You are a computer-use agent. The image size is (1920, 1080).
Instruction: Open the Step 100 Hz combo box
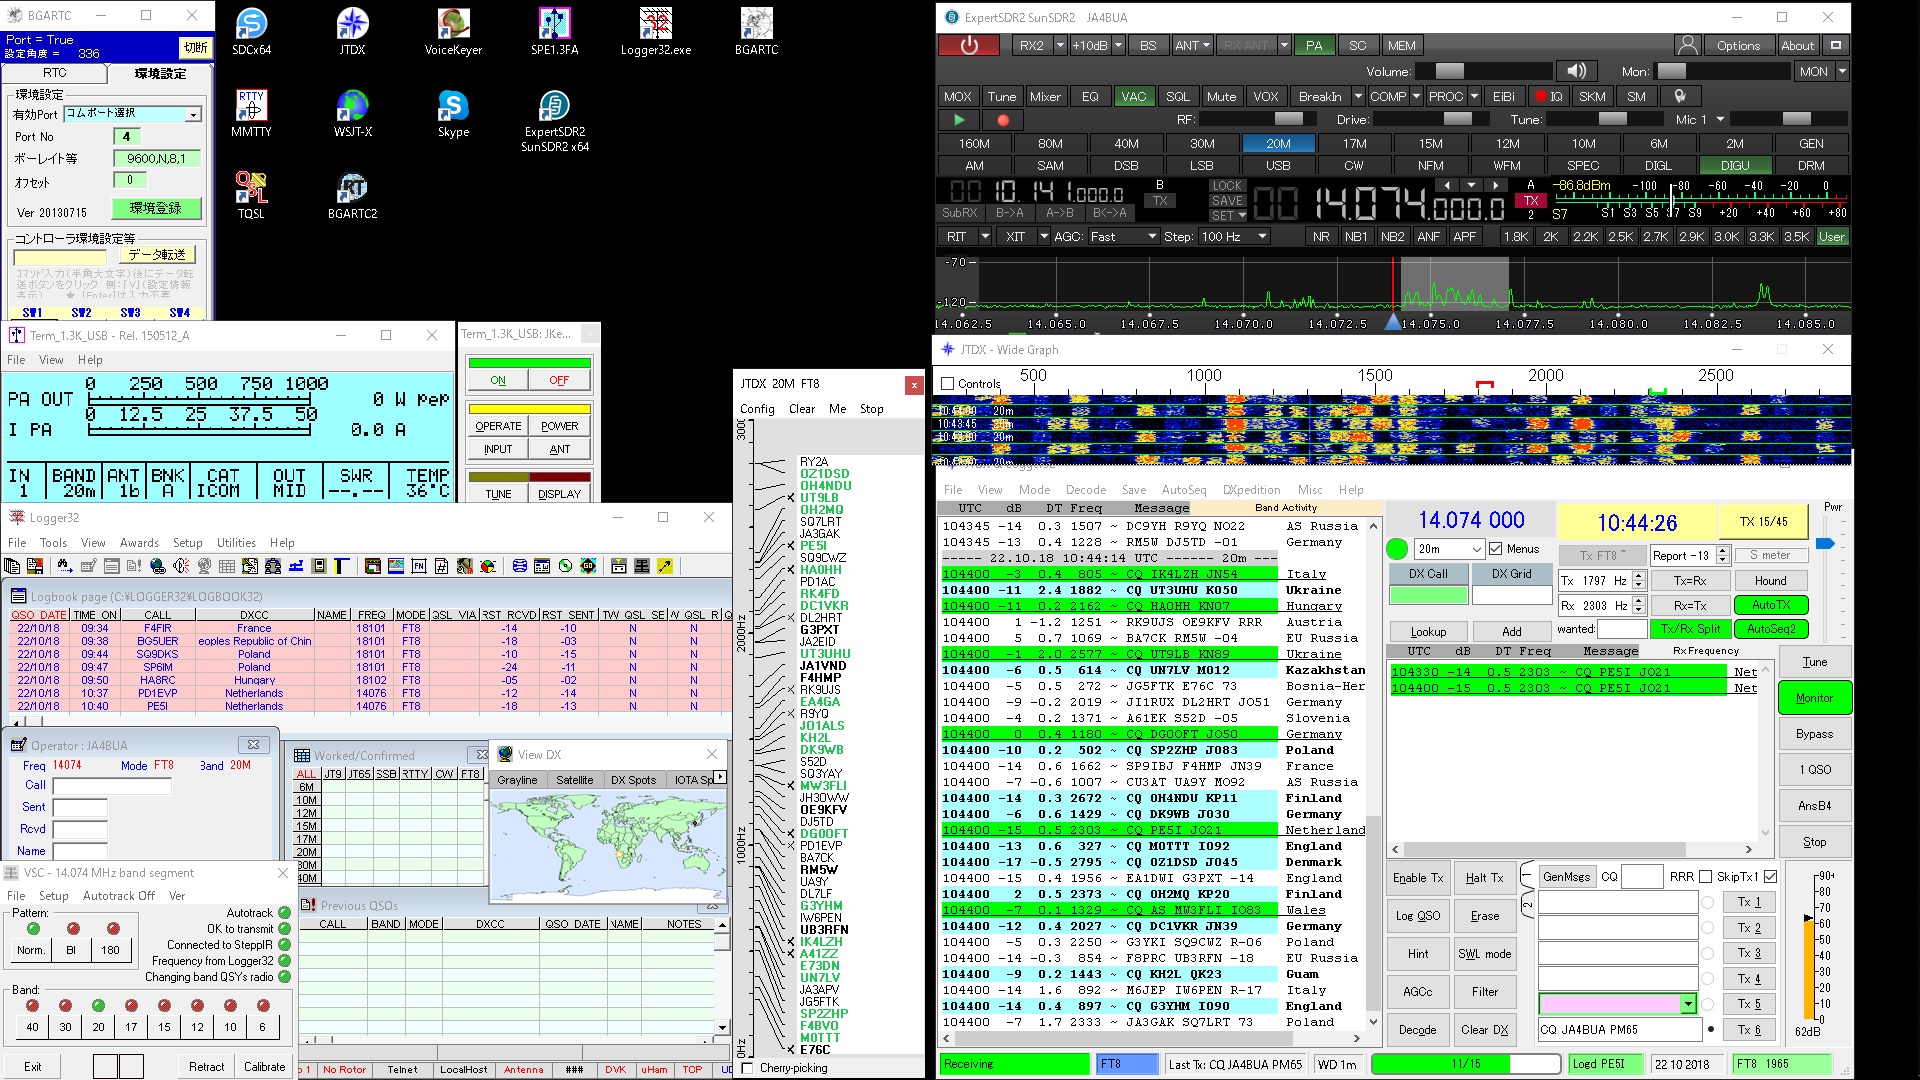tap(1234, 236)
